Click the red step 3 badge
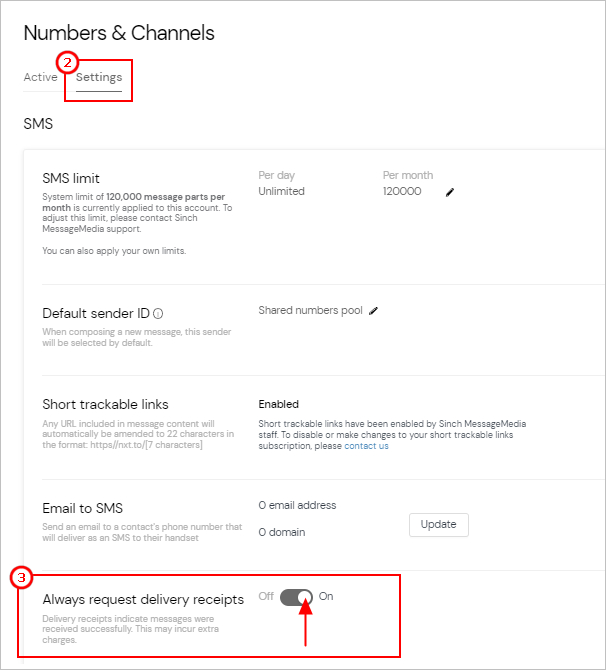Image resolution: width=606 pixels, height=670 pixels. tap(20, 577)
